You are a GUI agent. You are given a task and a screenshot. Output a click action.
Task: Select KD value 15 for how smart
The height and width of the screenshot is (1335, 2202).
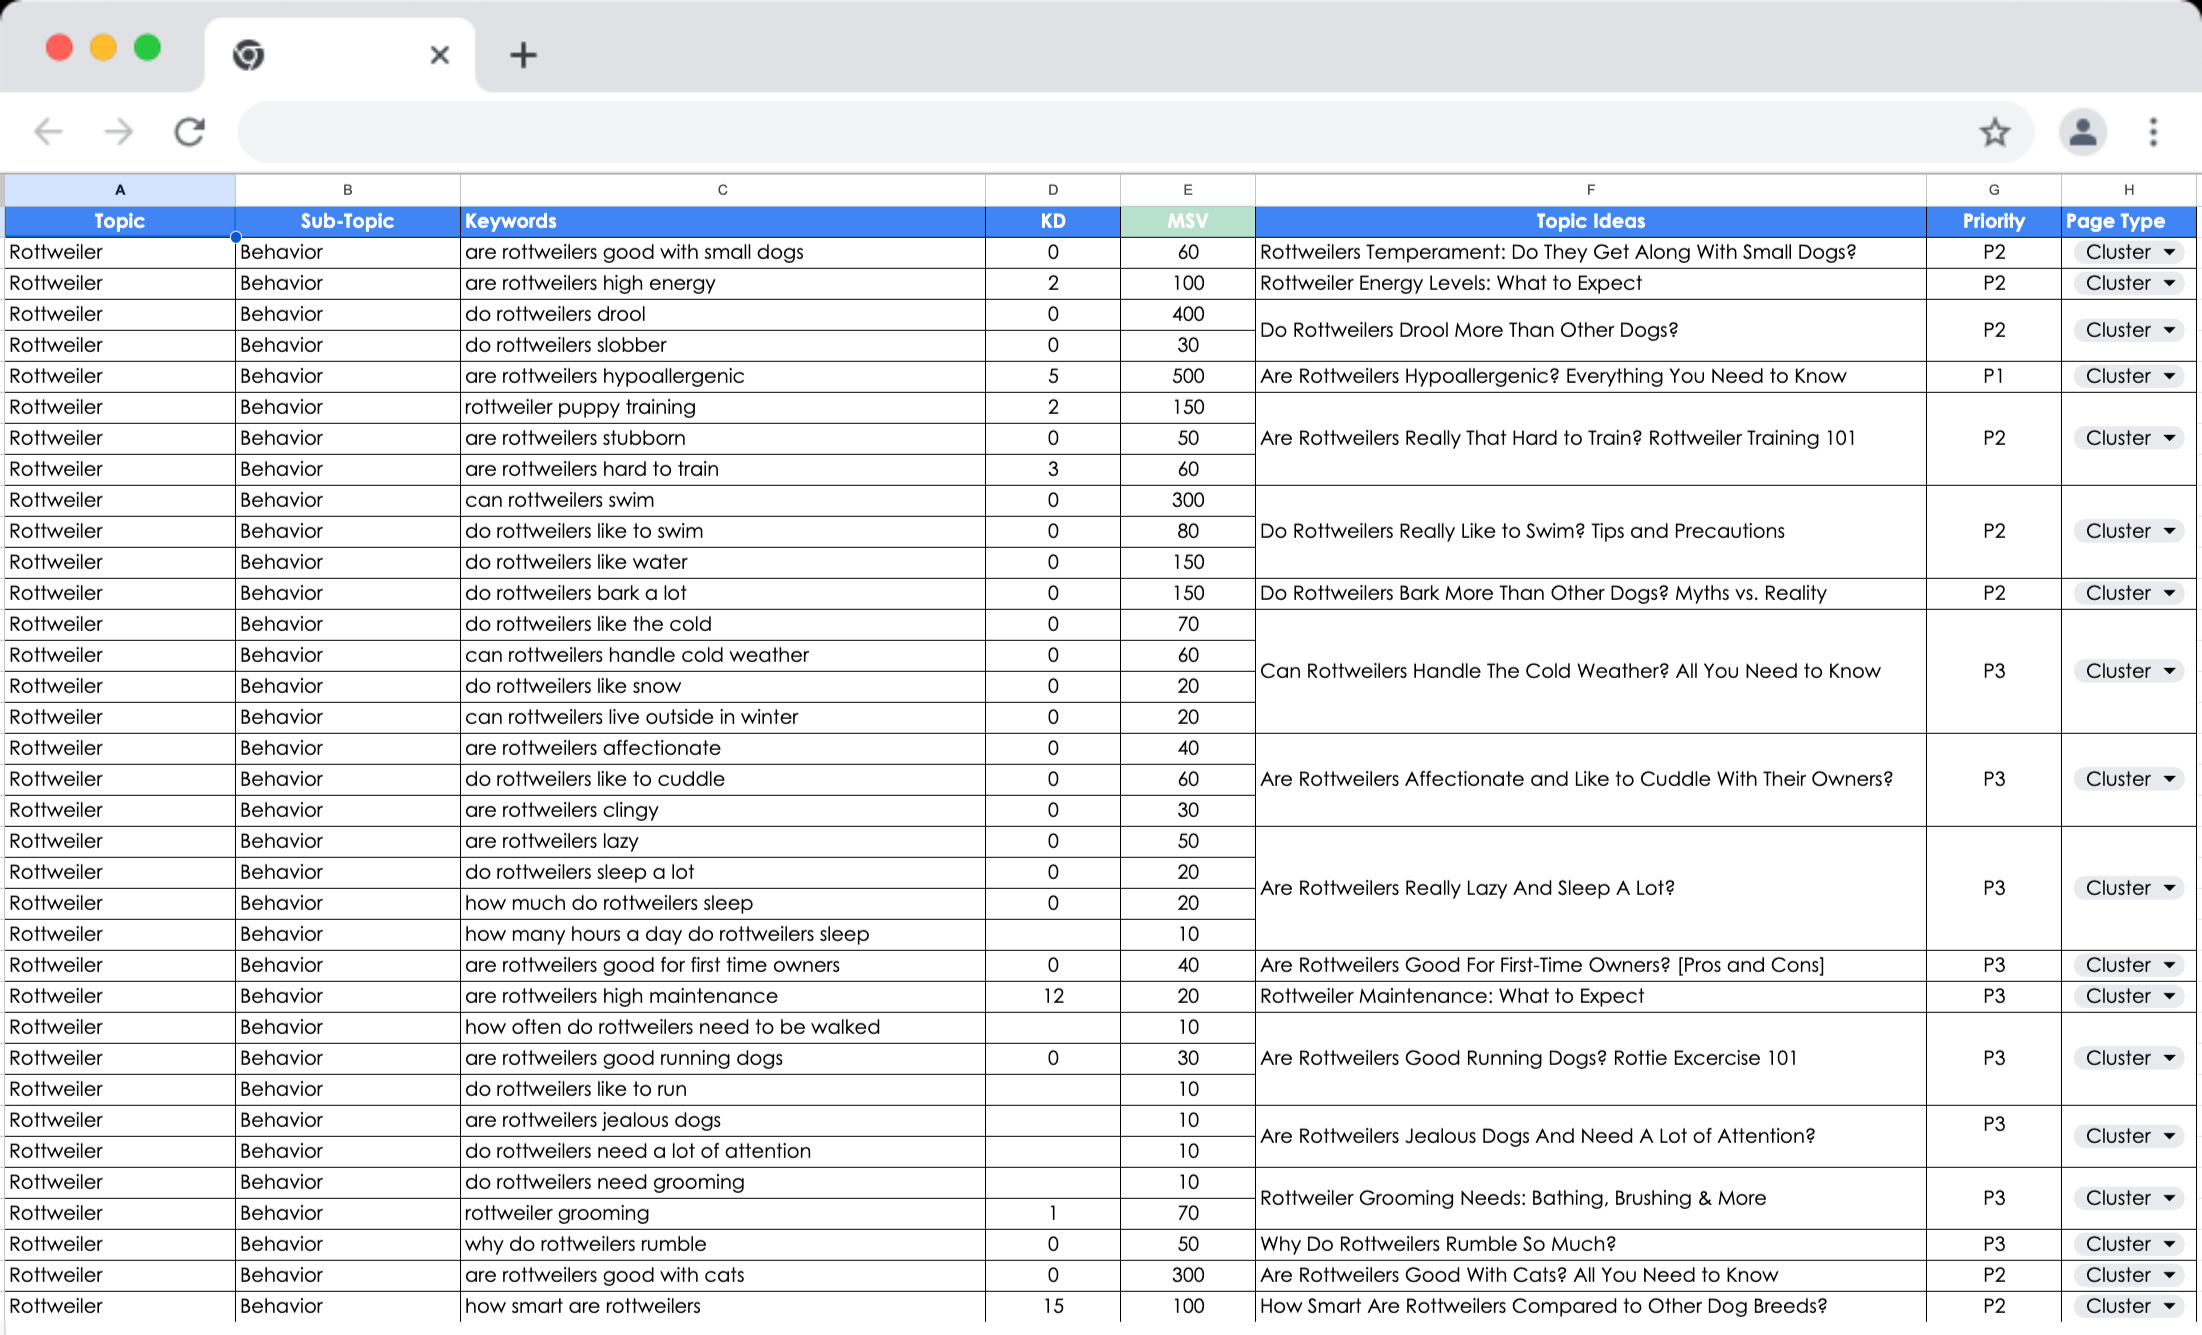1053,1307
